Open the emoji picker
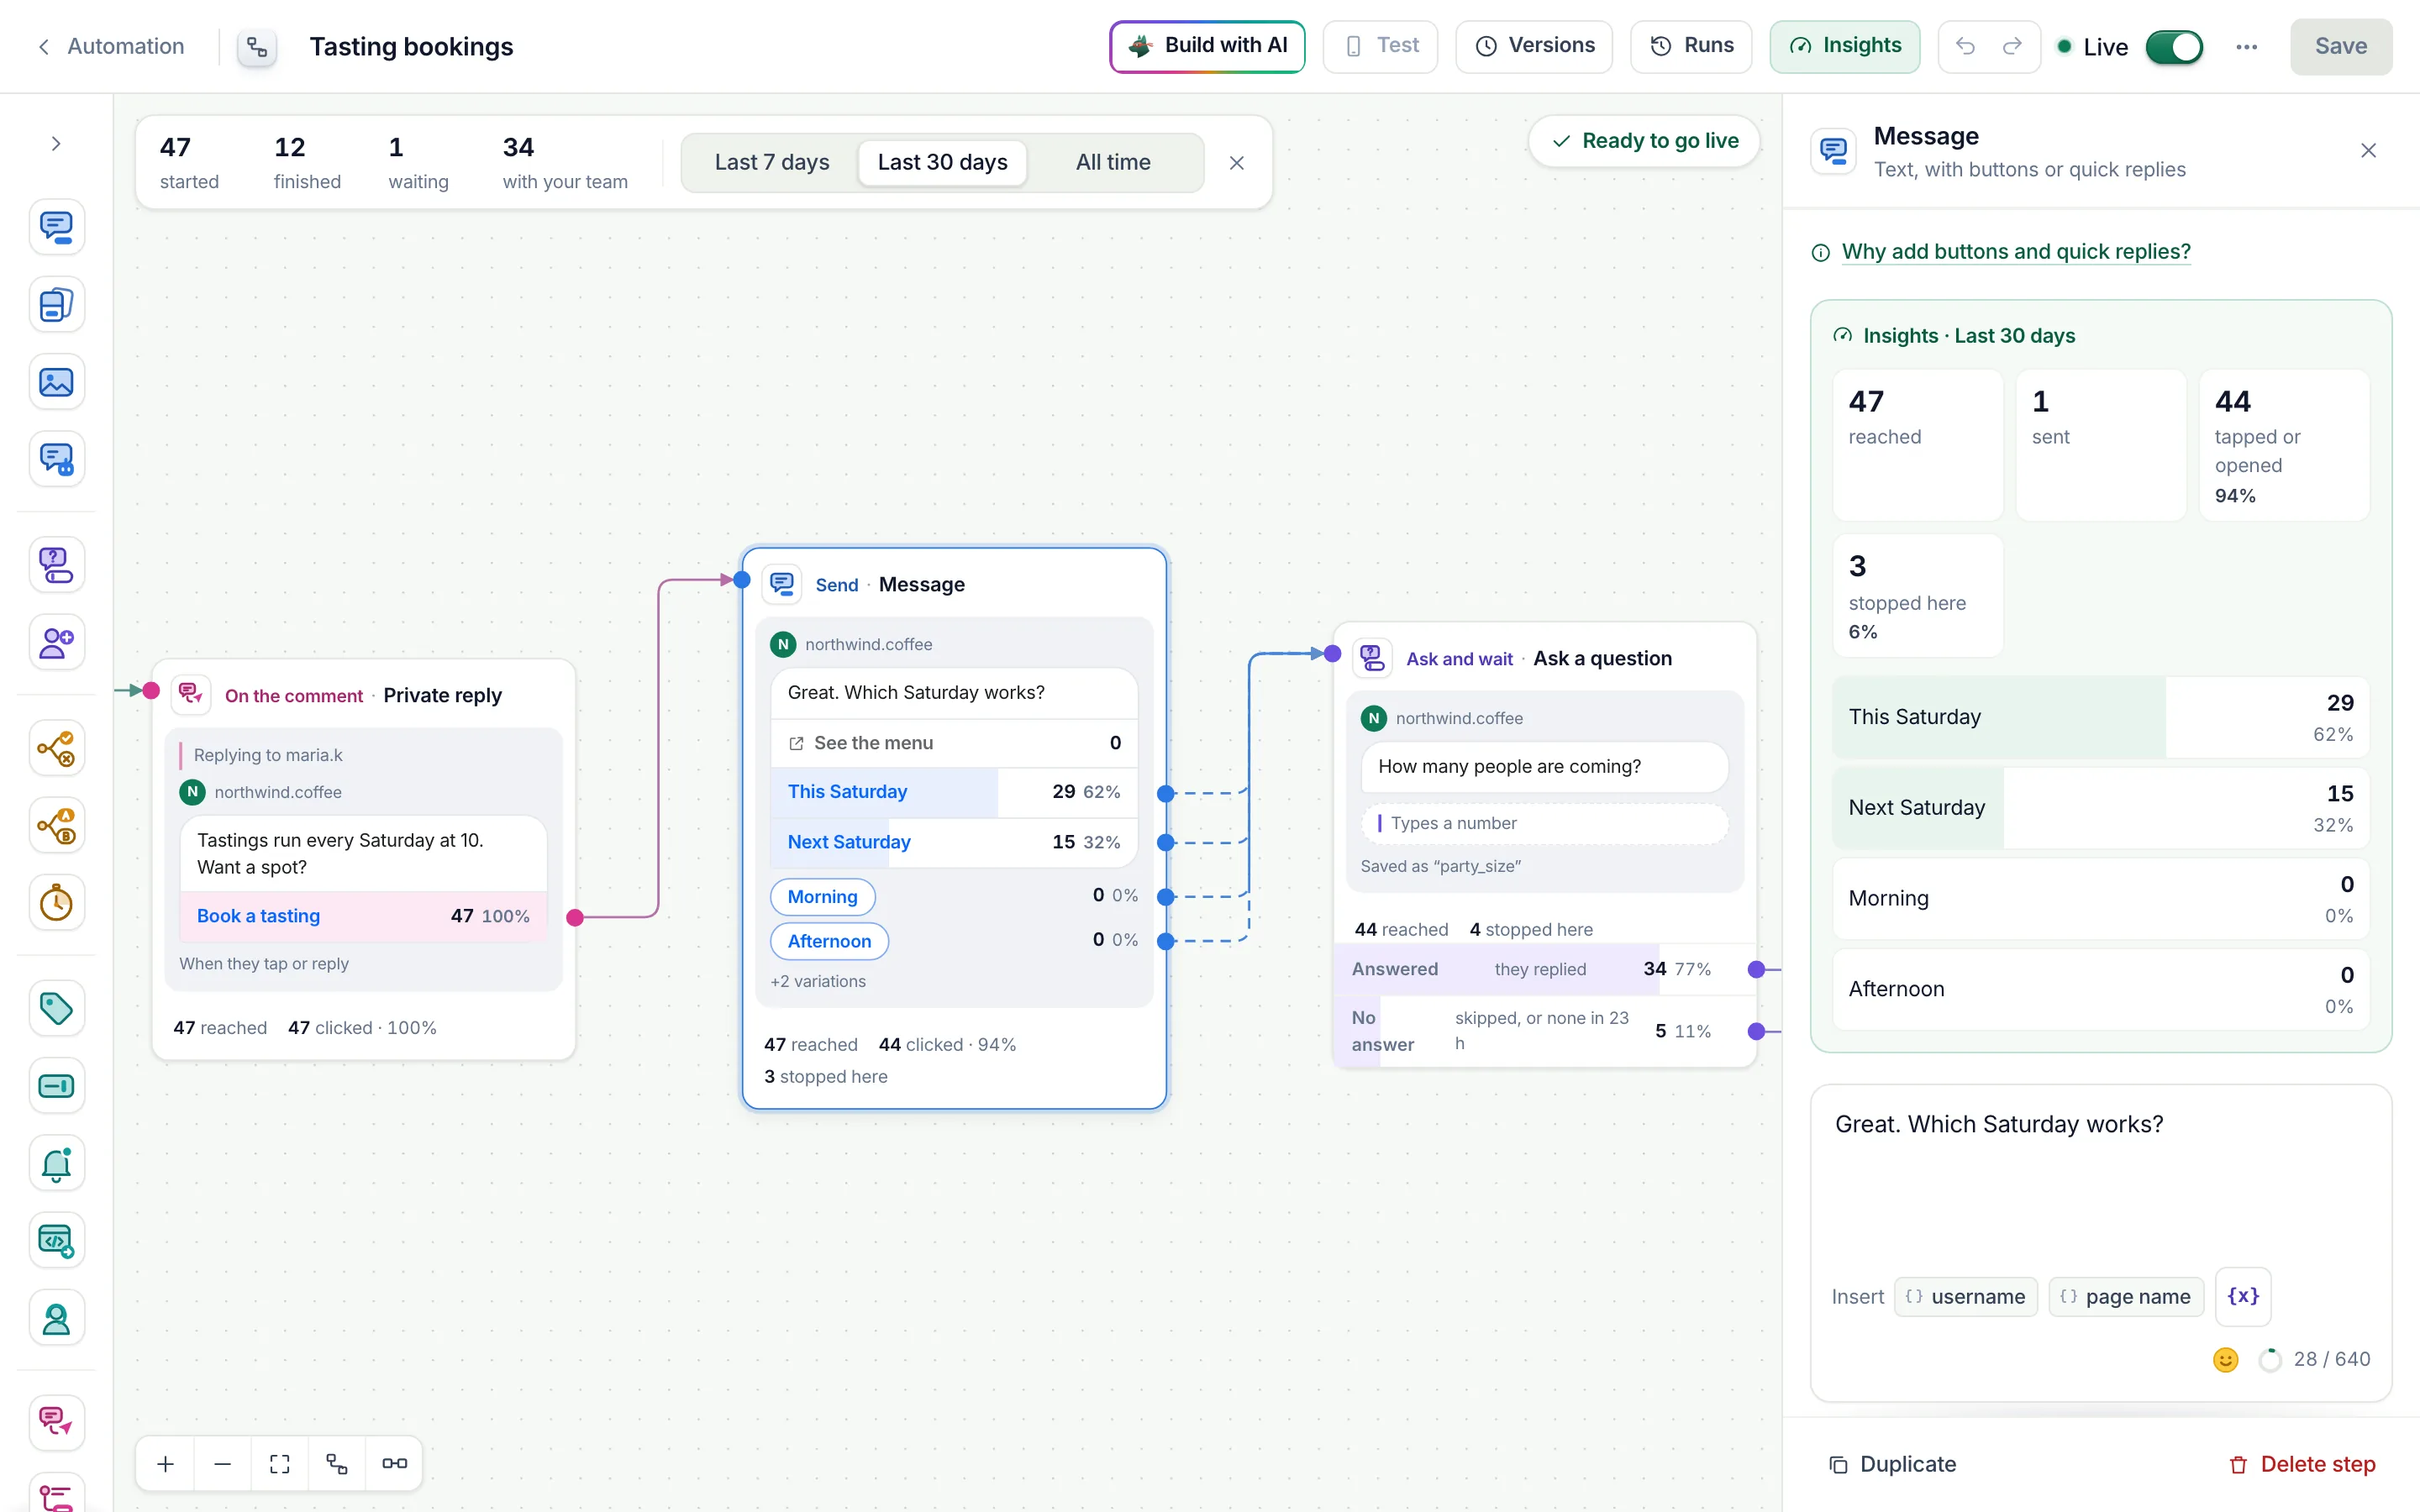2420x1512 pixels. tap(2225, 1360)
